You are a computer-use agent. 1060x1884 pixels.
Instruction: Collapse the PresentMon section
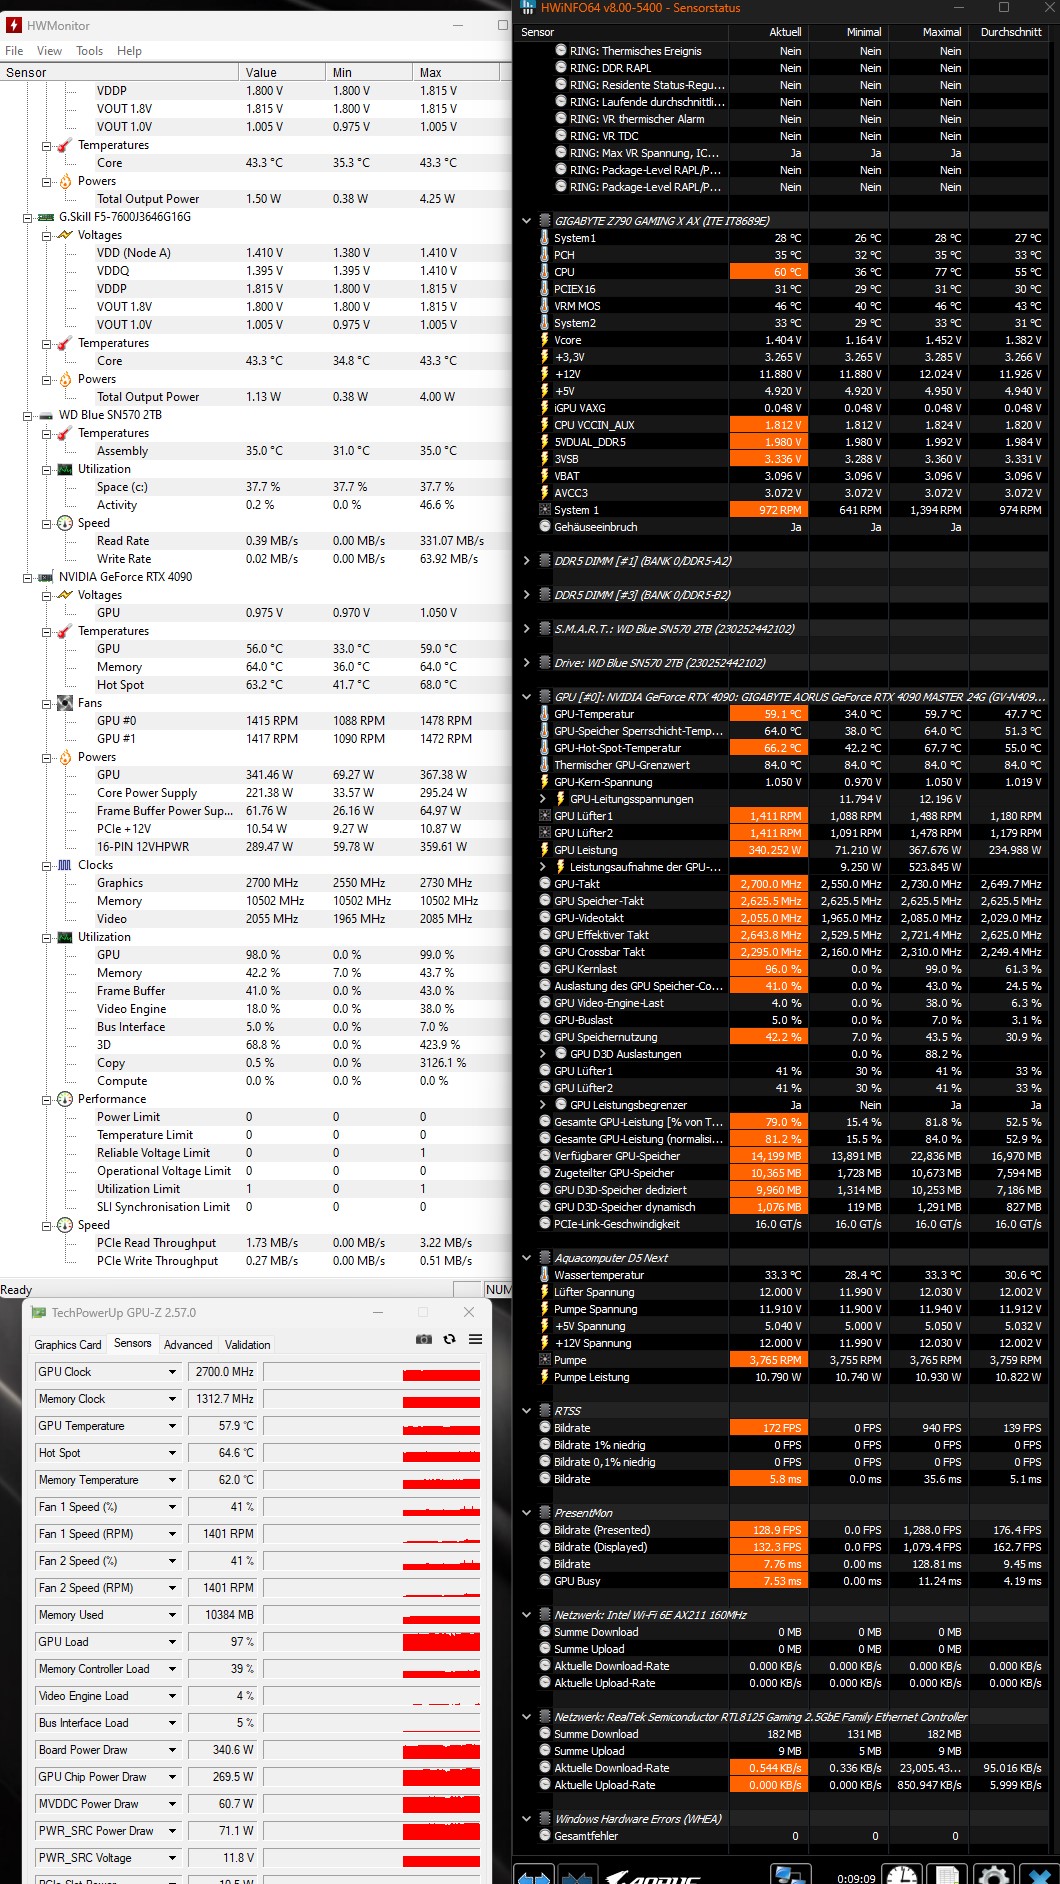click(527, 1513)
